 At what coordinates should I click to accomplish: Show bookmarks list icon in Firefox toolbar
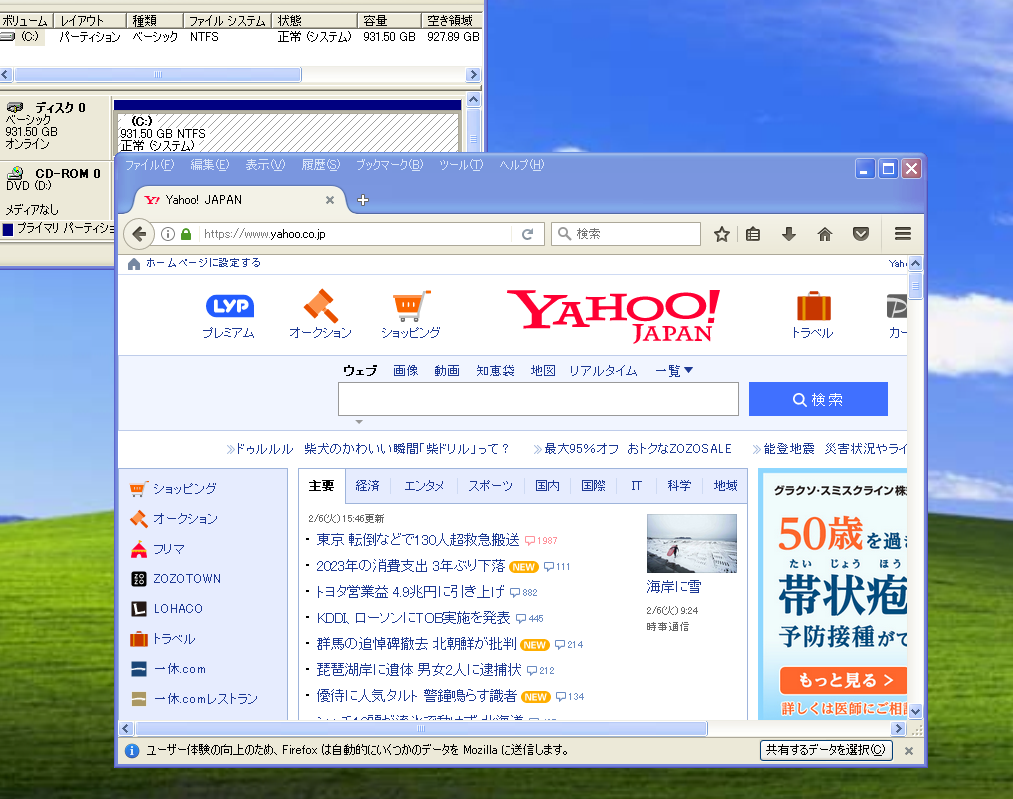pyautogui.click(x=753, y=234)
